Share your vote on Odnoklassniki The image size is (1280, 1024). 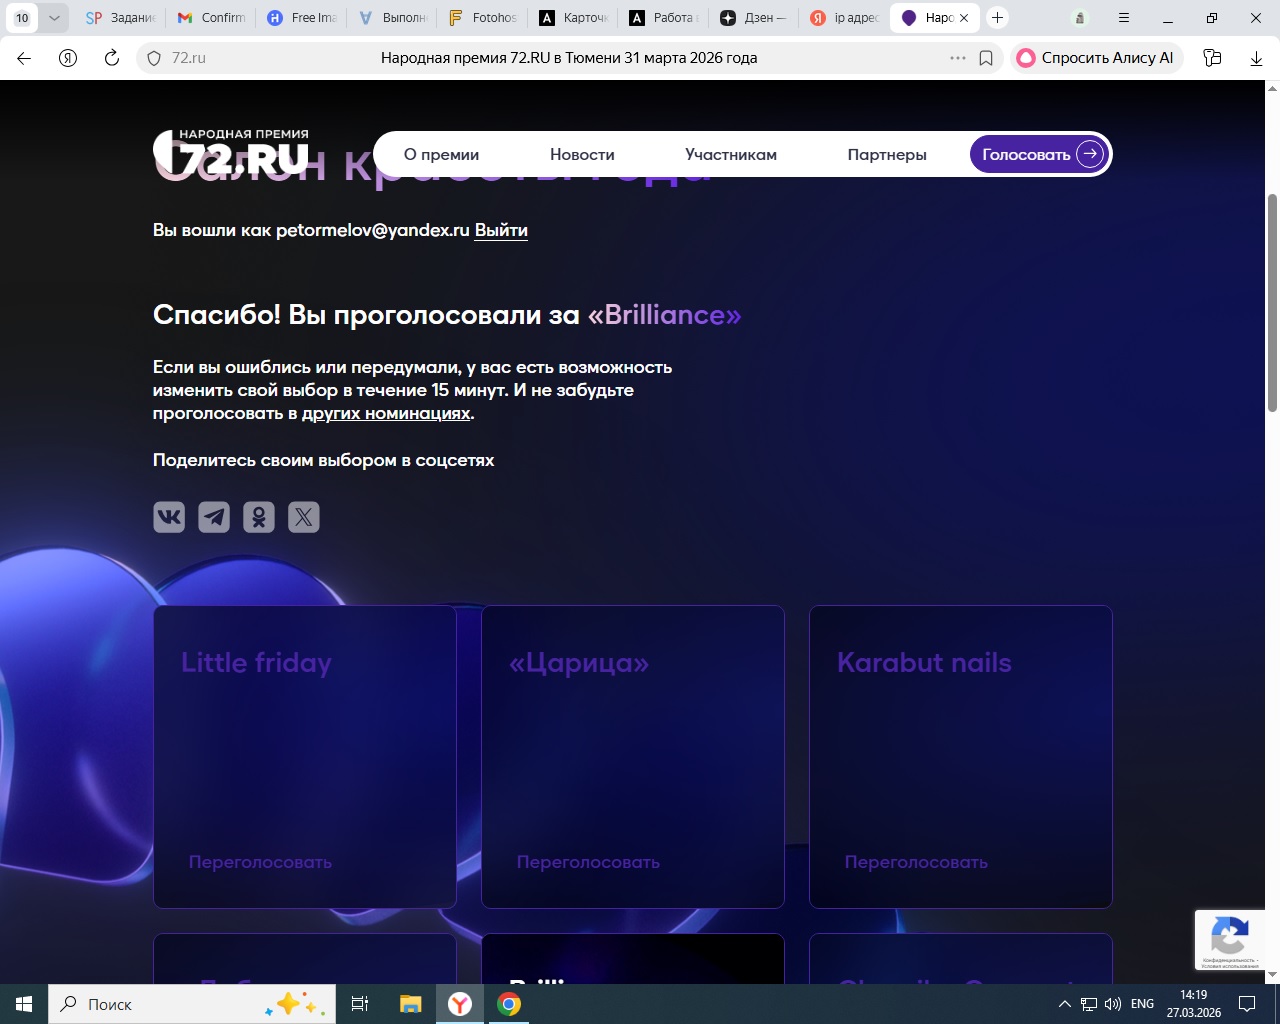[259, 517]
